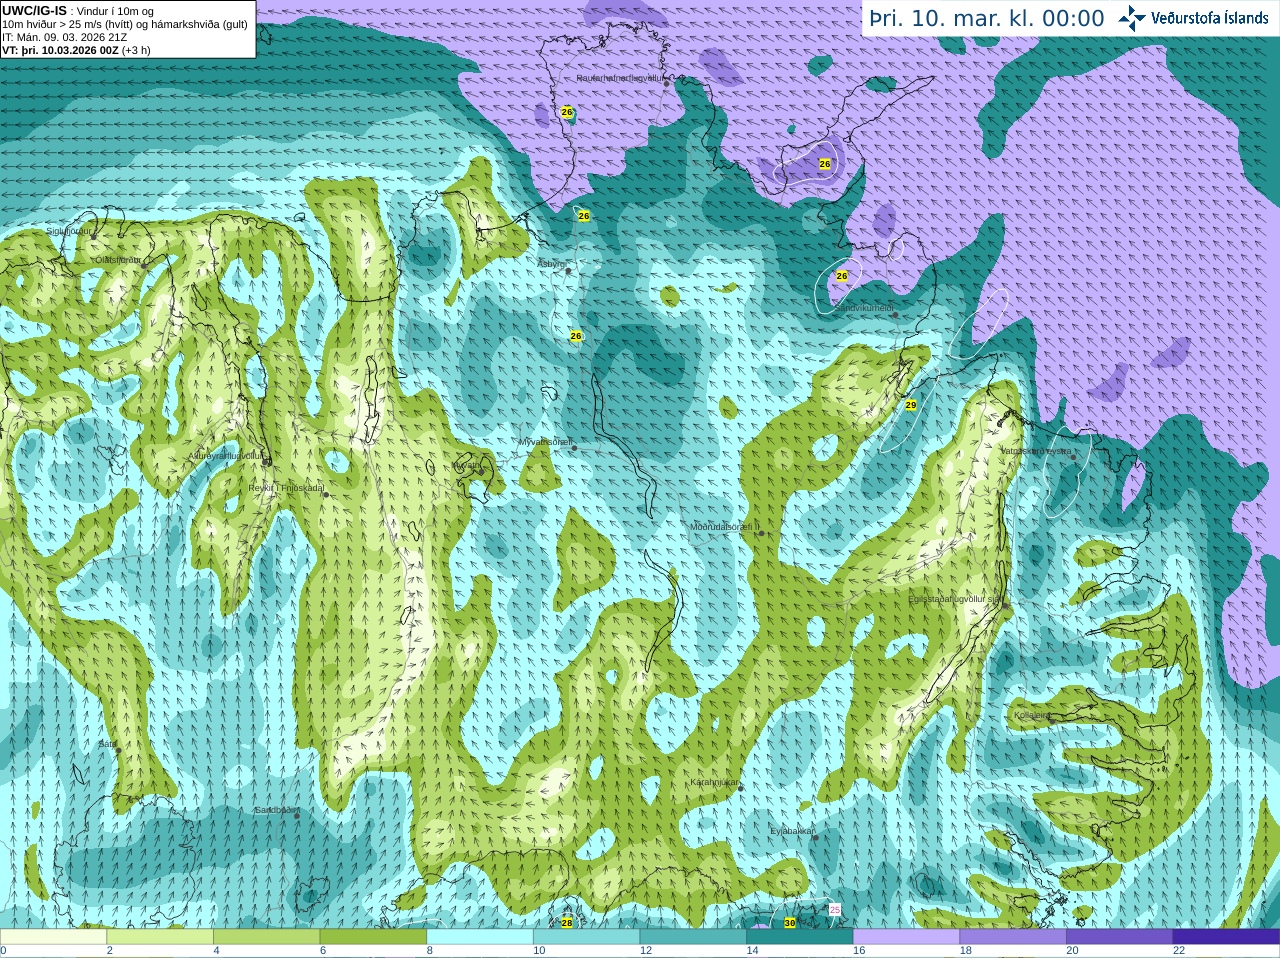Click the white 25 contour label
The image size is (1280, 958).
(835, 909)
